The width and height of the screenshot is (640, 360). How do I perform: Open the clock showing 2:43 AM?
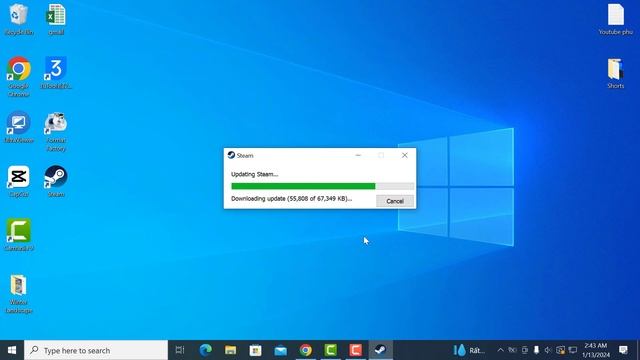[596, 350]
